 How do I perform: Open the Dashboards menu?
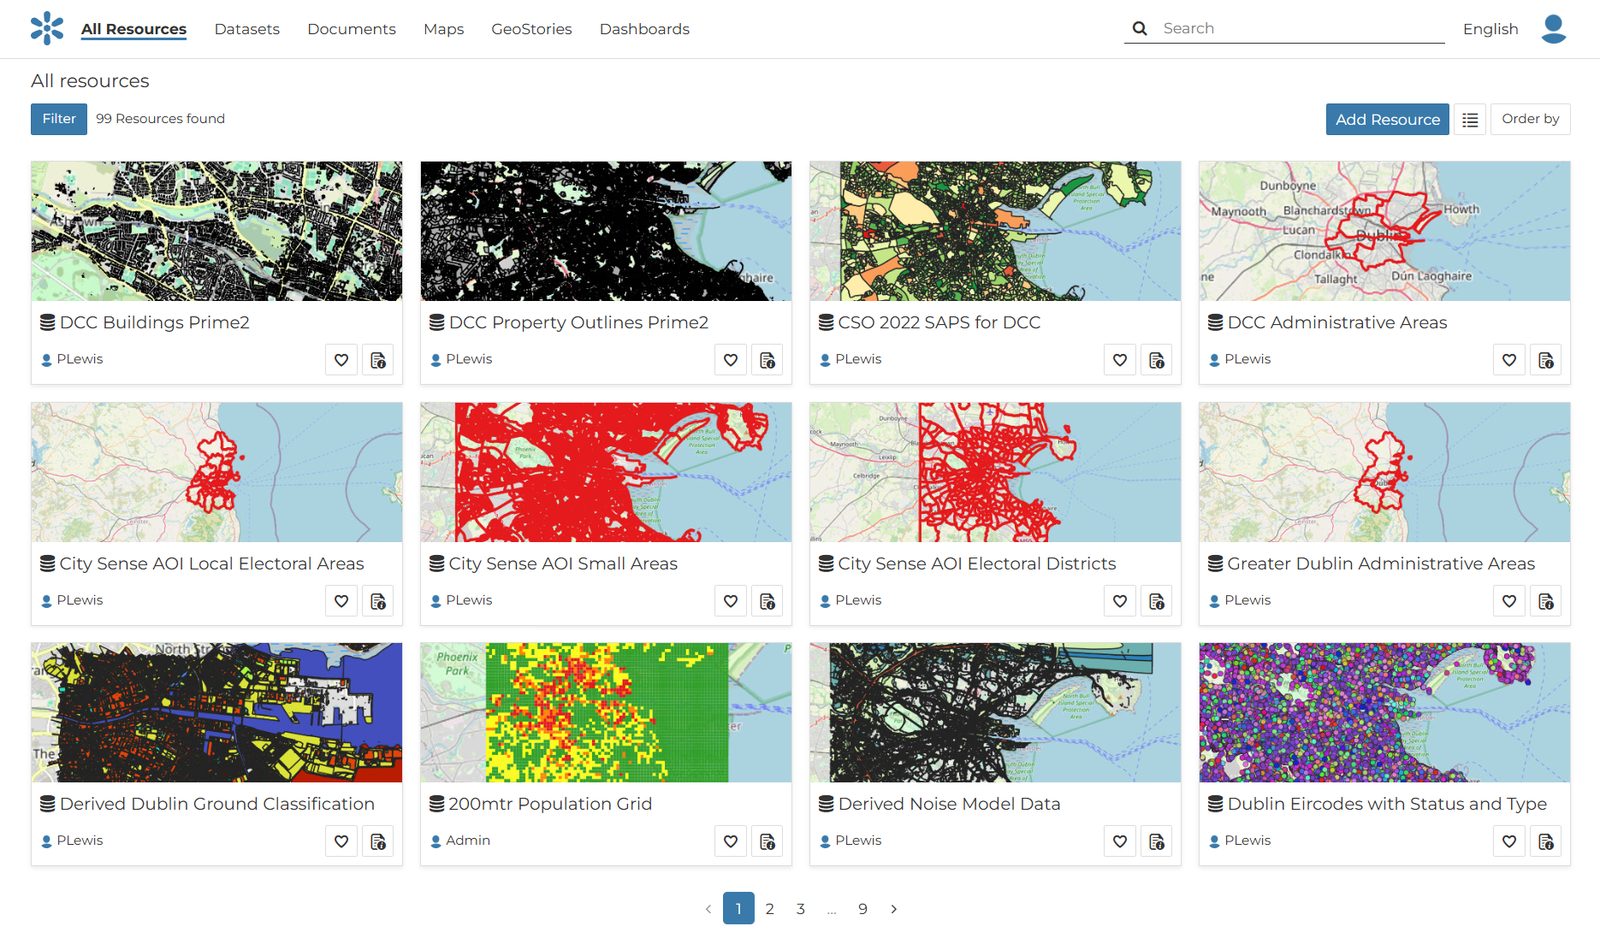[644, 29]
